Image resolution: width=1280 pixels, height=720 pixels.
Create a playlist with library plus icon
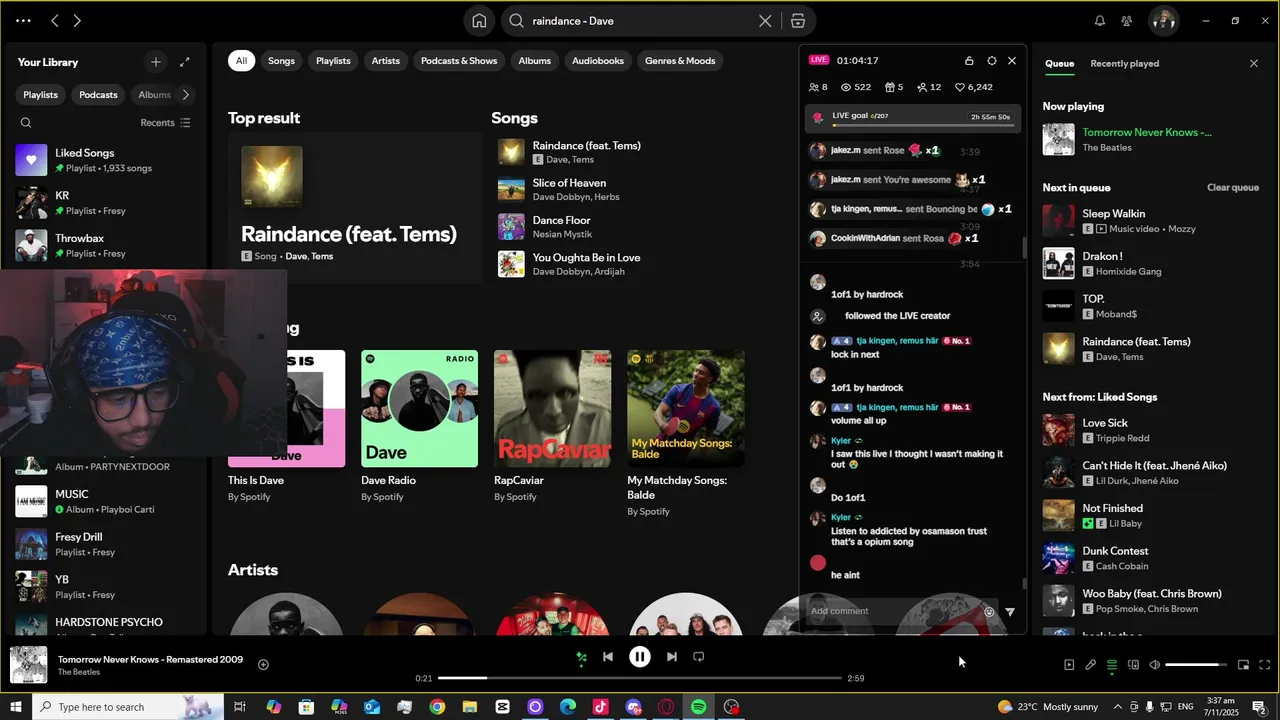point(155,62)
